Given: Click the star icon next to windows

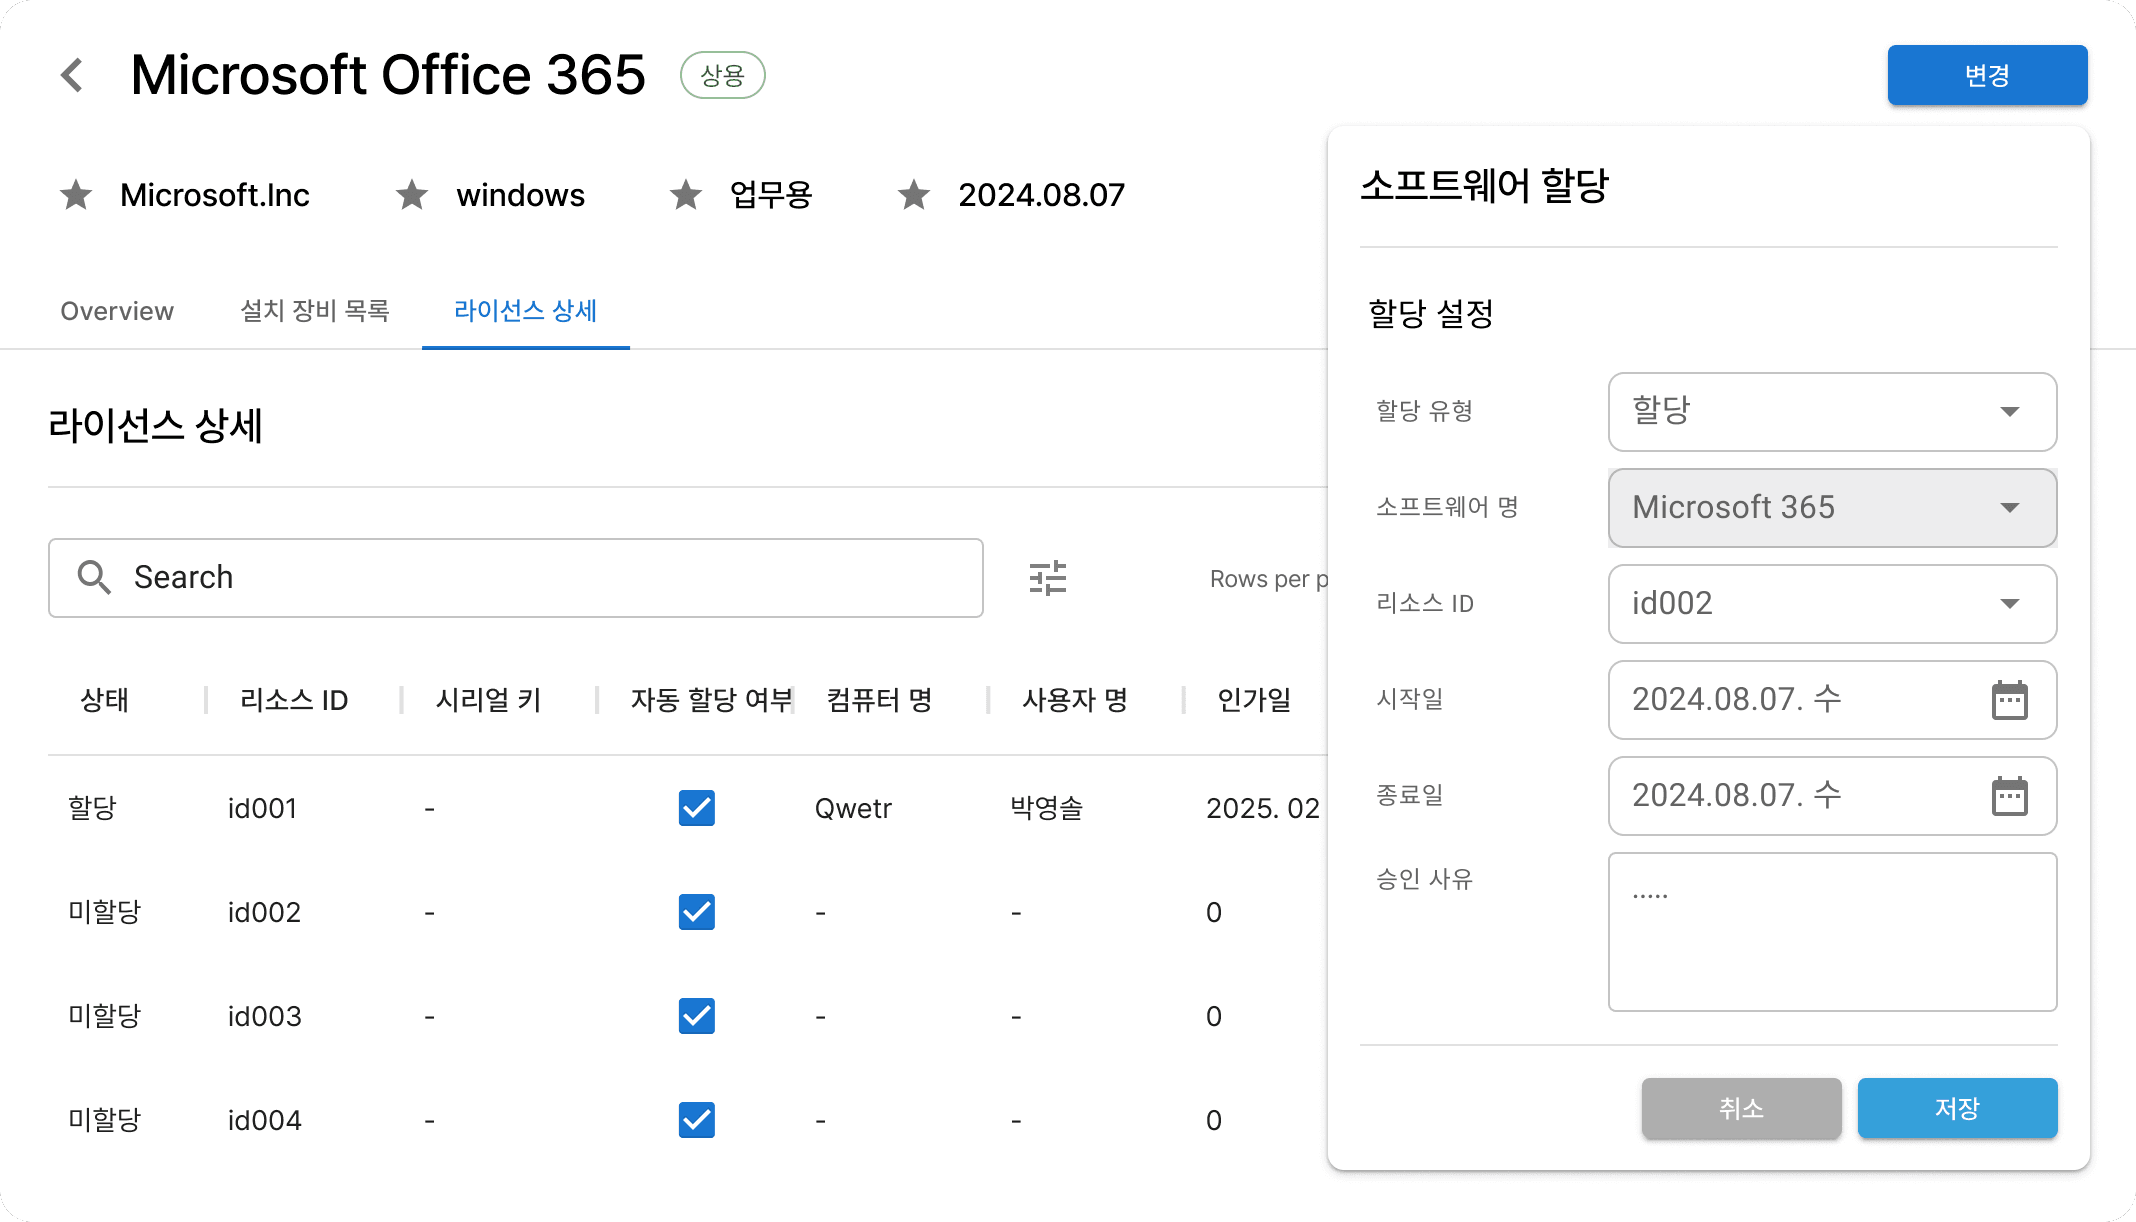Looking at the screenshot, I should coord(412,195).
